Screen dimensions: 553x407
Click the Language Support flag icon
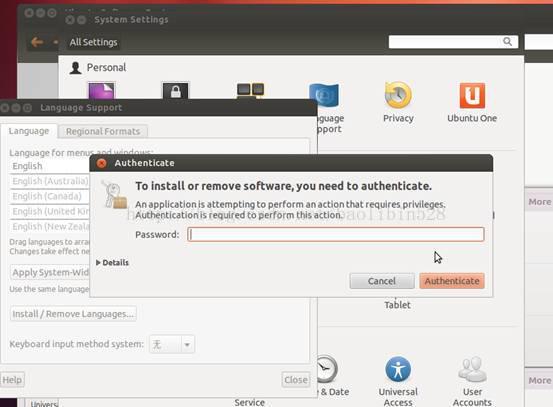point(324,95)
